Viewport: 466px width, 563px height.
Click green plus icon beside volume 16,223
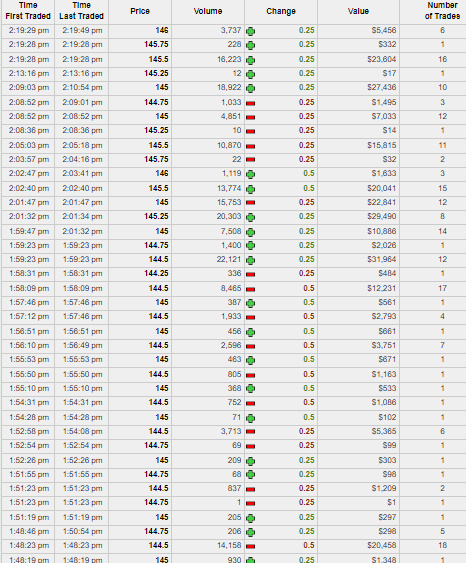pyautogui.click(x=251, y=60)
